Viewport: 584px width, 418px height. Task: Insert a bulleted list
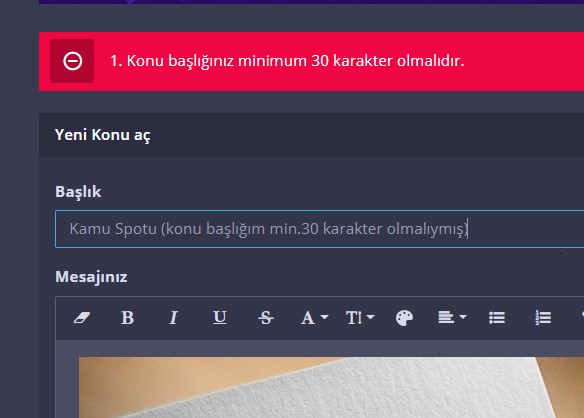point(497,318)
